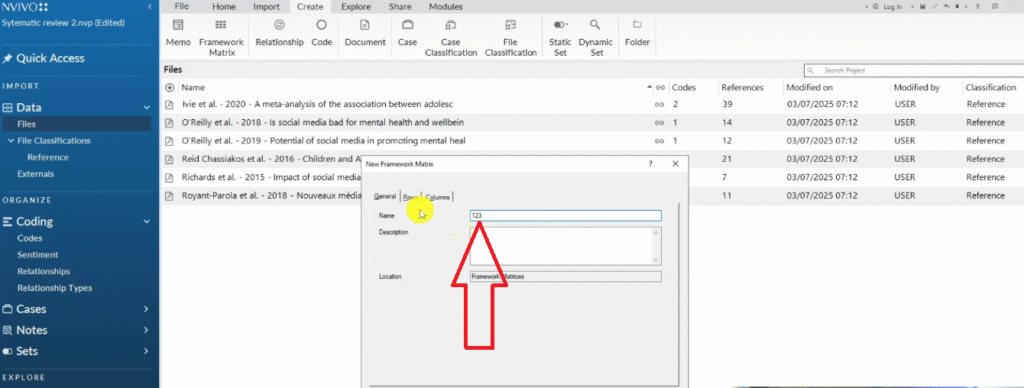Click the Description box scrollbar
The height and width of the screenshot is (388, 1024).
(x=657, y=246)
